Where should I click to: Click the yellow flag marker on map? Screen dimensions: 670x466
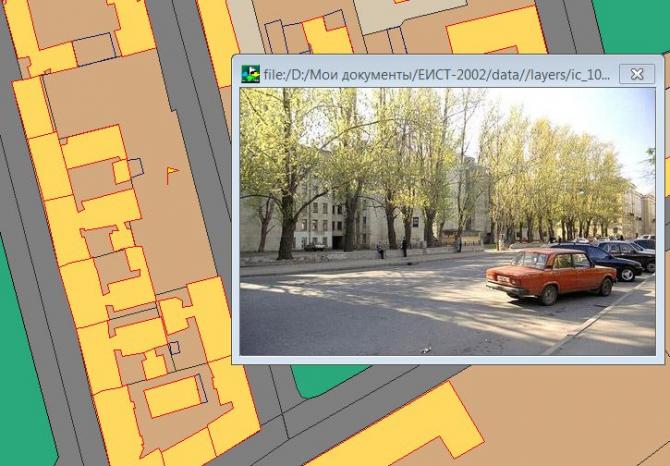click(172, 175)
